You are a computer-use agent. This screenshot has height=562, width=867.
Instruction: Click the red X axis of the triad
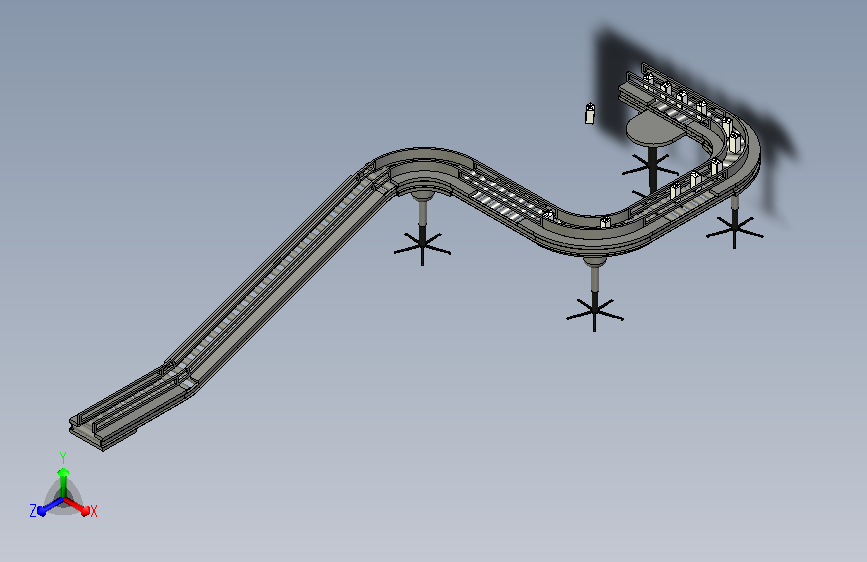76,506
